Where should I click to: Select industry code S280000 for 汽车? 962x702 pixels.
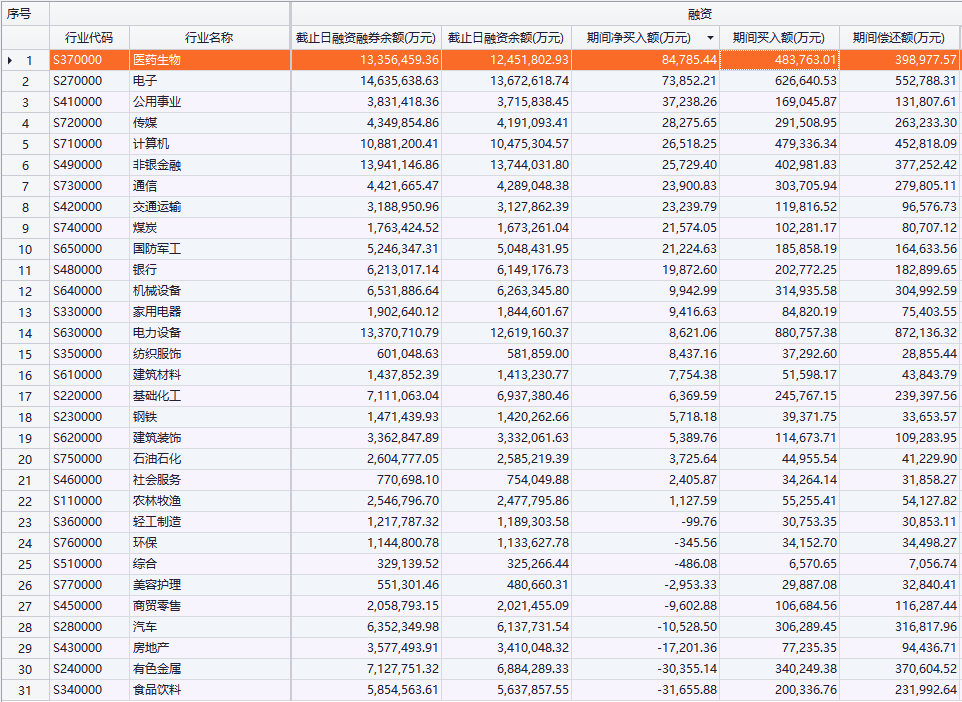pyautogui.click(x=89, y=627)
